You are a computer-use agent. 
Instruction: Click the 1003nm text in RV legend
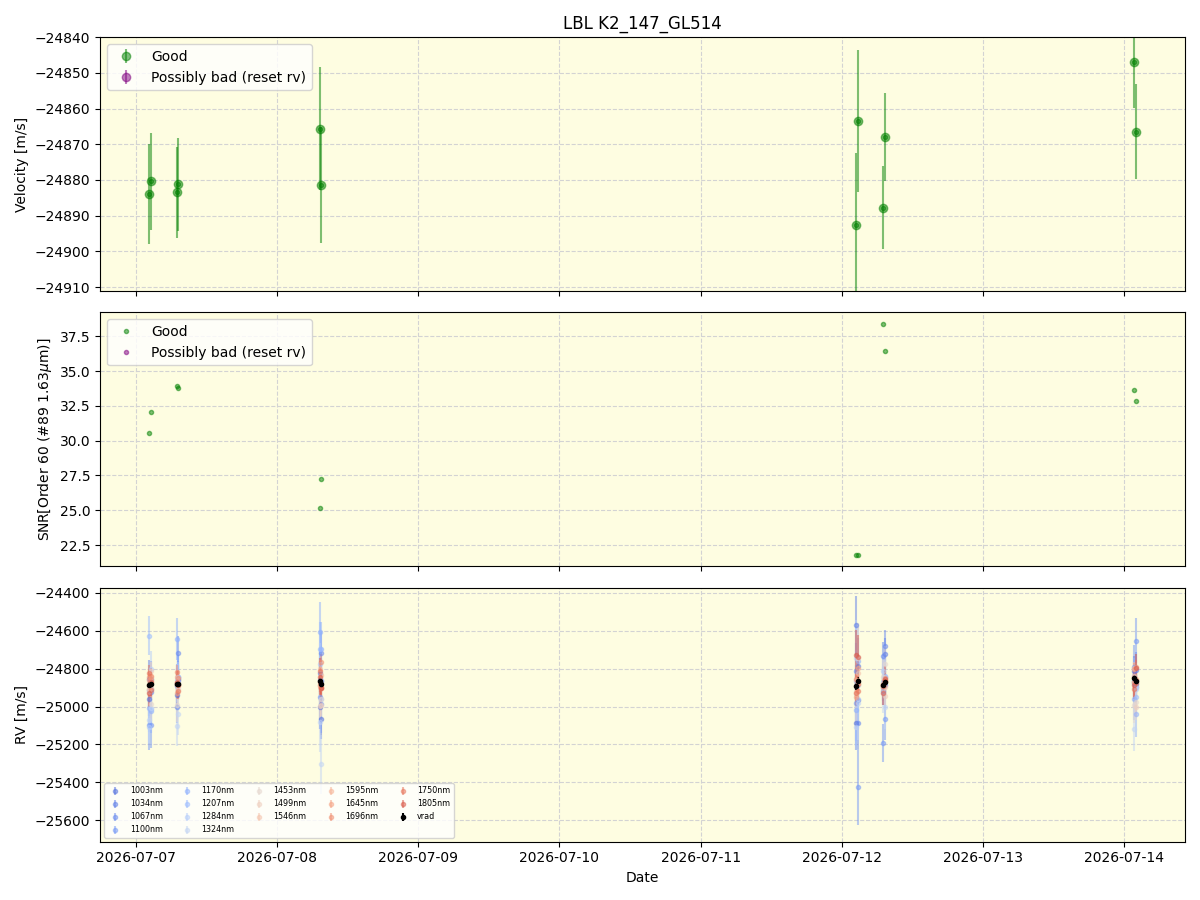(x=146, y=791)
